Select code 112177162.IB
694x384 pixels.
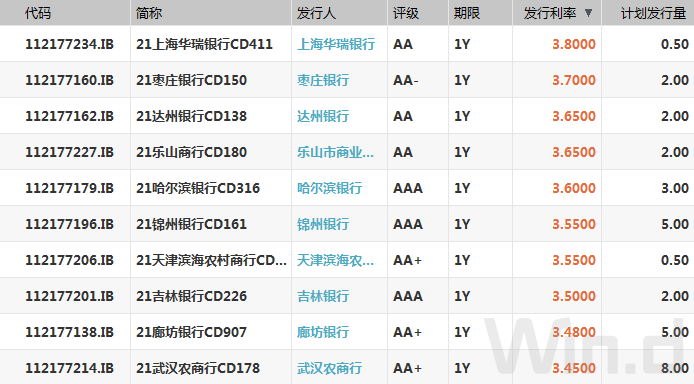tap(69, 116)
